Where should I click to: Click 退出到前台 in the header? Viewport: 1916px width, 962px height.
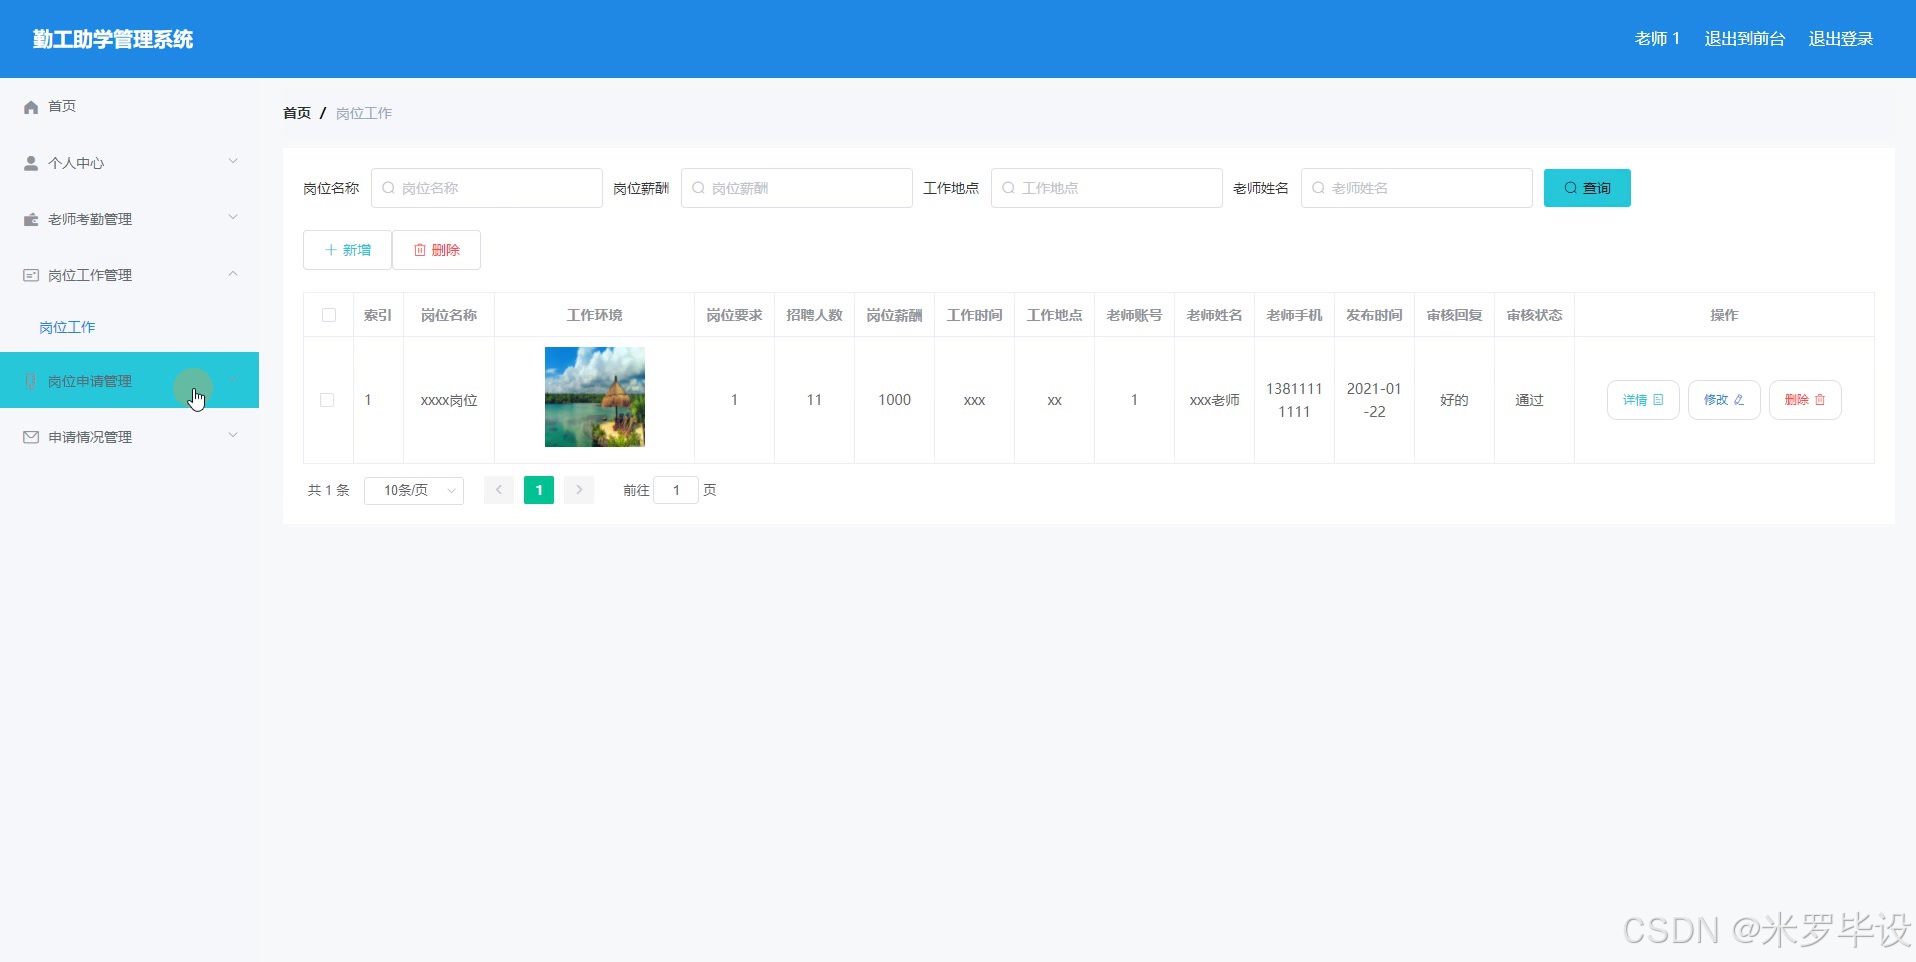point(1744,39)
